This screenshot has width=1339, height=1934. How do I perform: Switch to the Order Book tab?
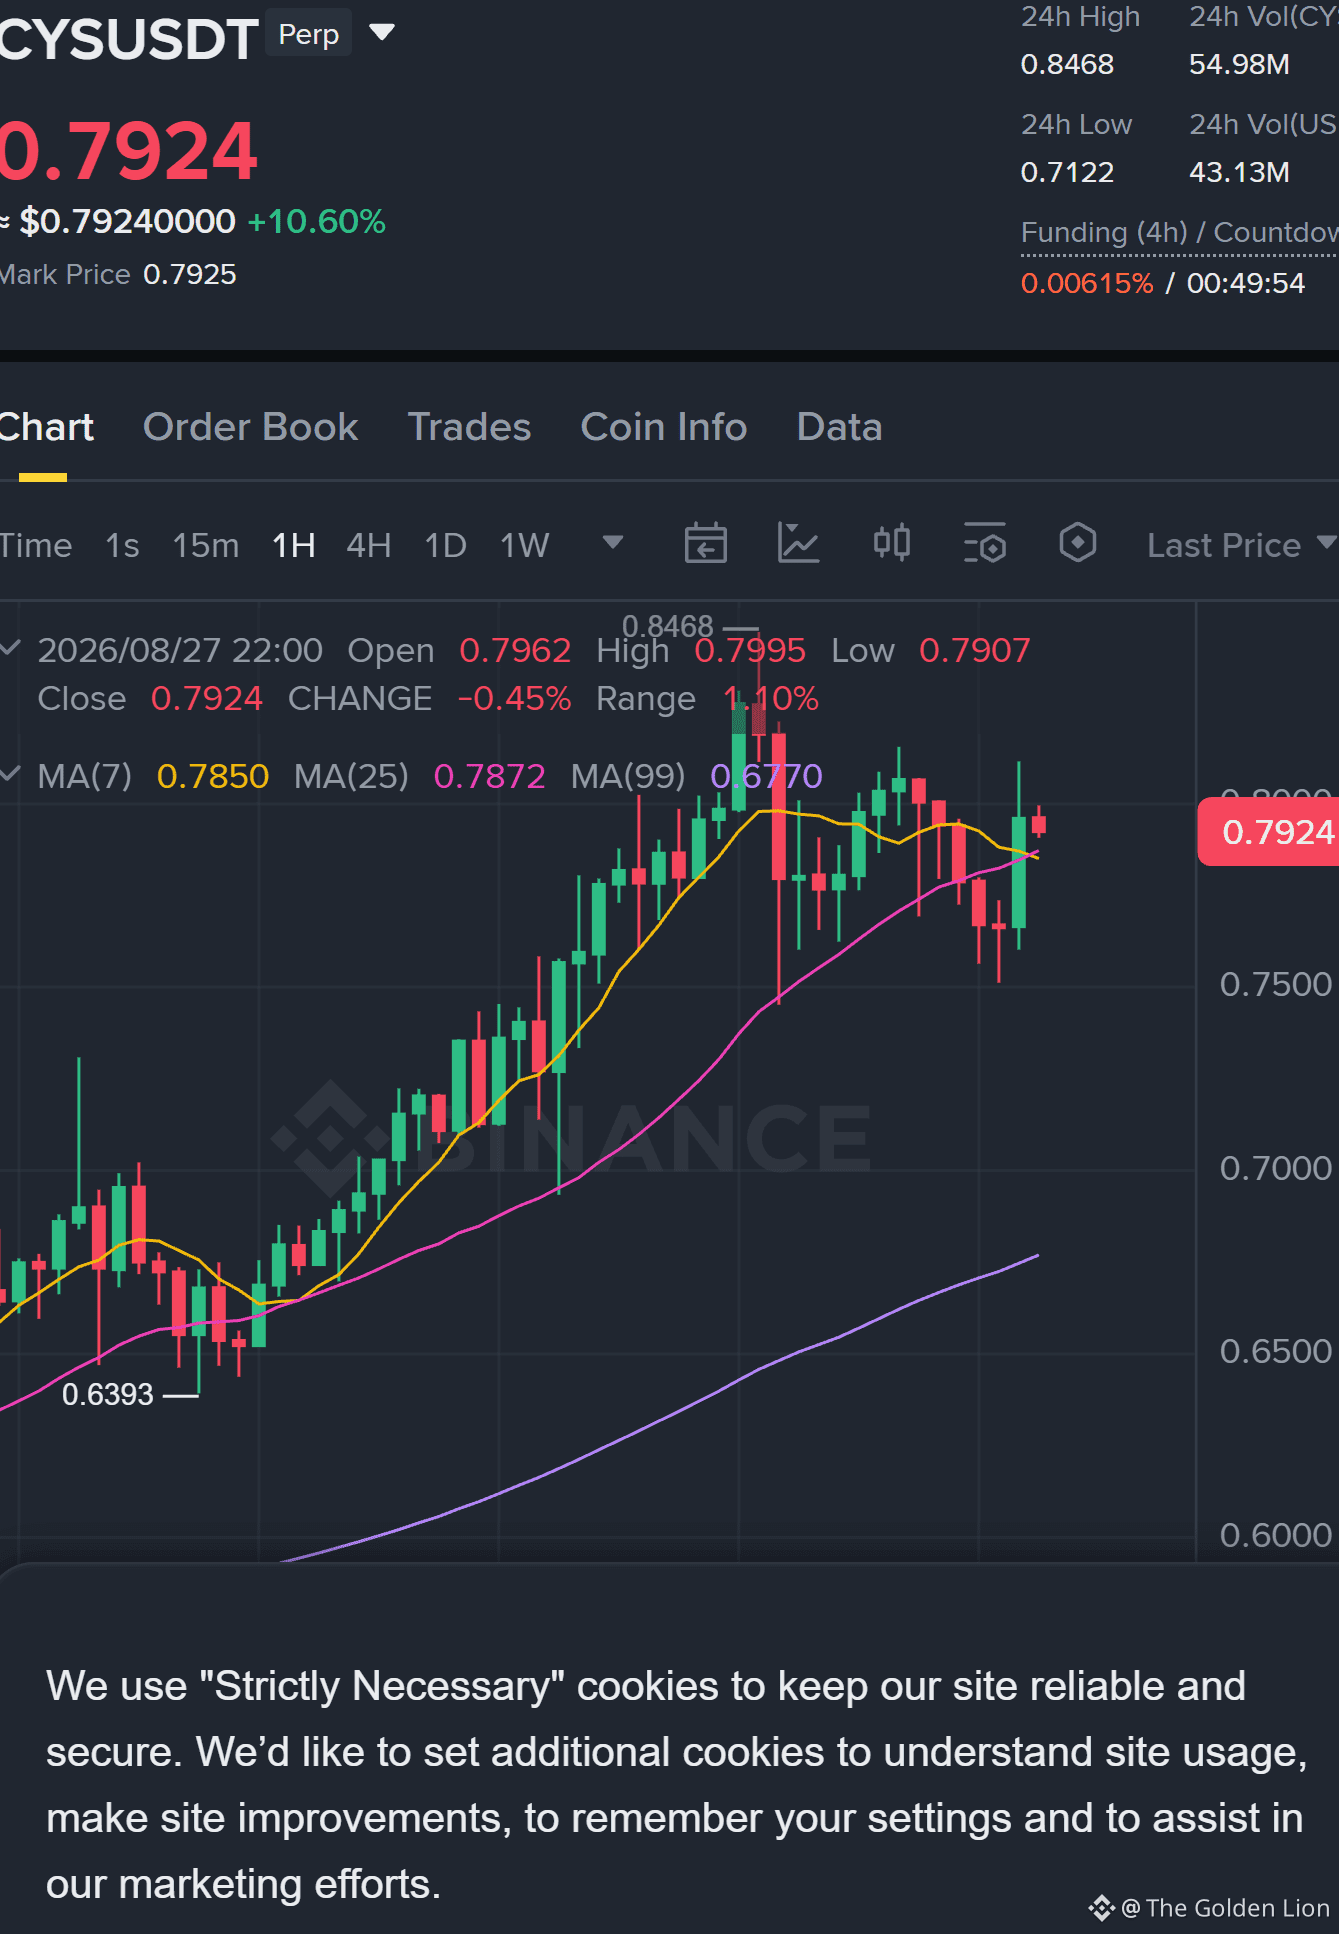[x=251, y=427]
